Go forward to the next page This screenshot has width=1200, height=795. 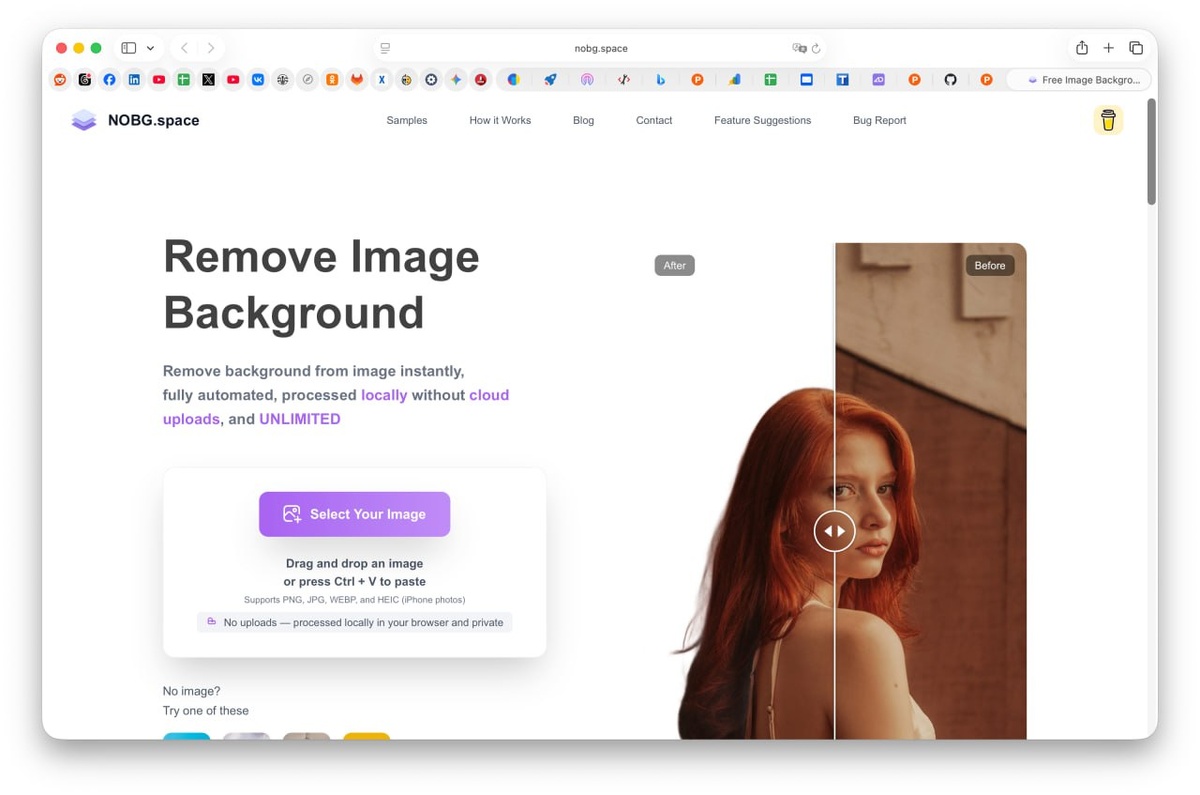pos(211,48)
